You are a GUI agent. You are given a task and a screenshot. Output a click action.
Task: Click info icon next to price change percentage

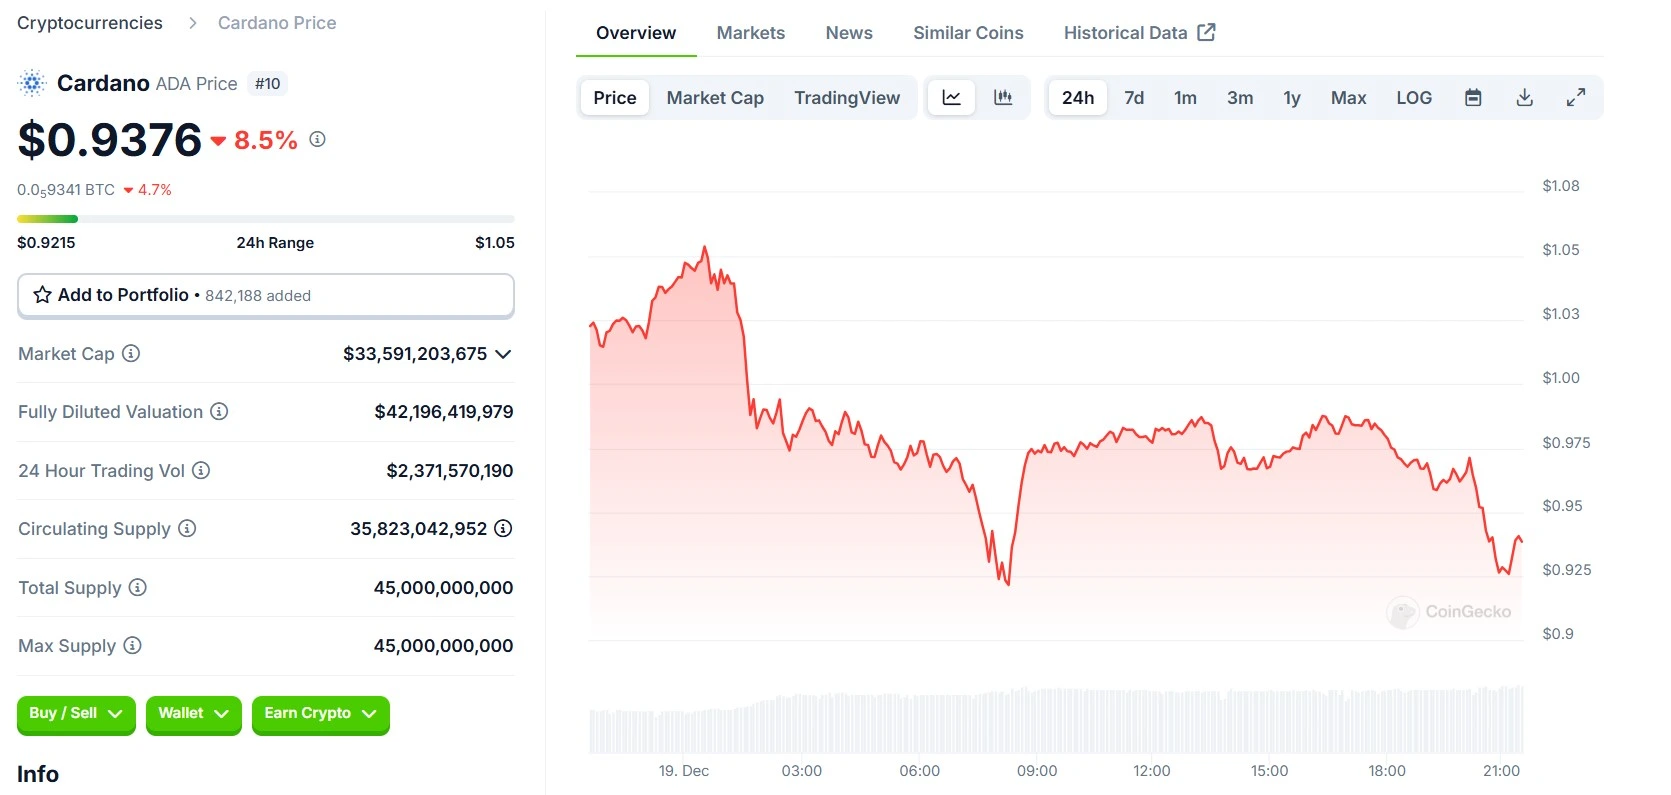point(317,140)
